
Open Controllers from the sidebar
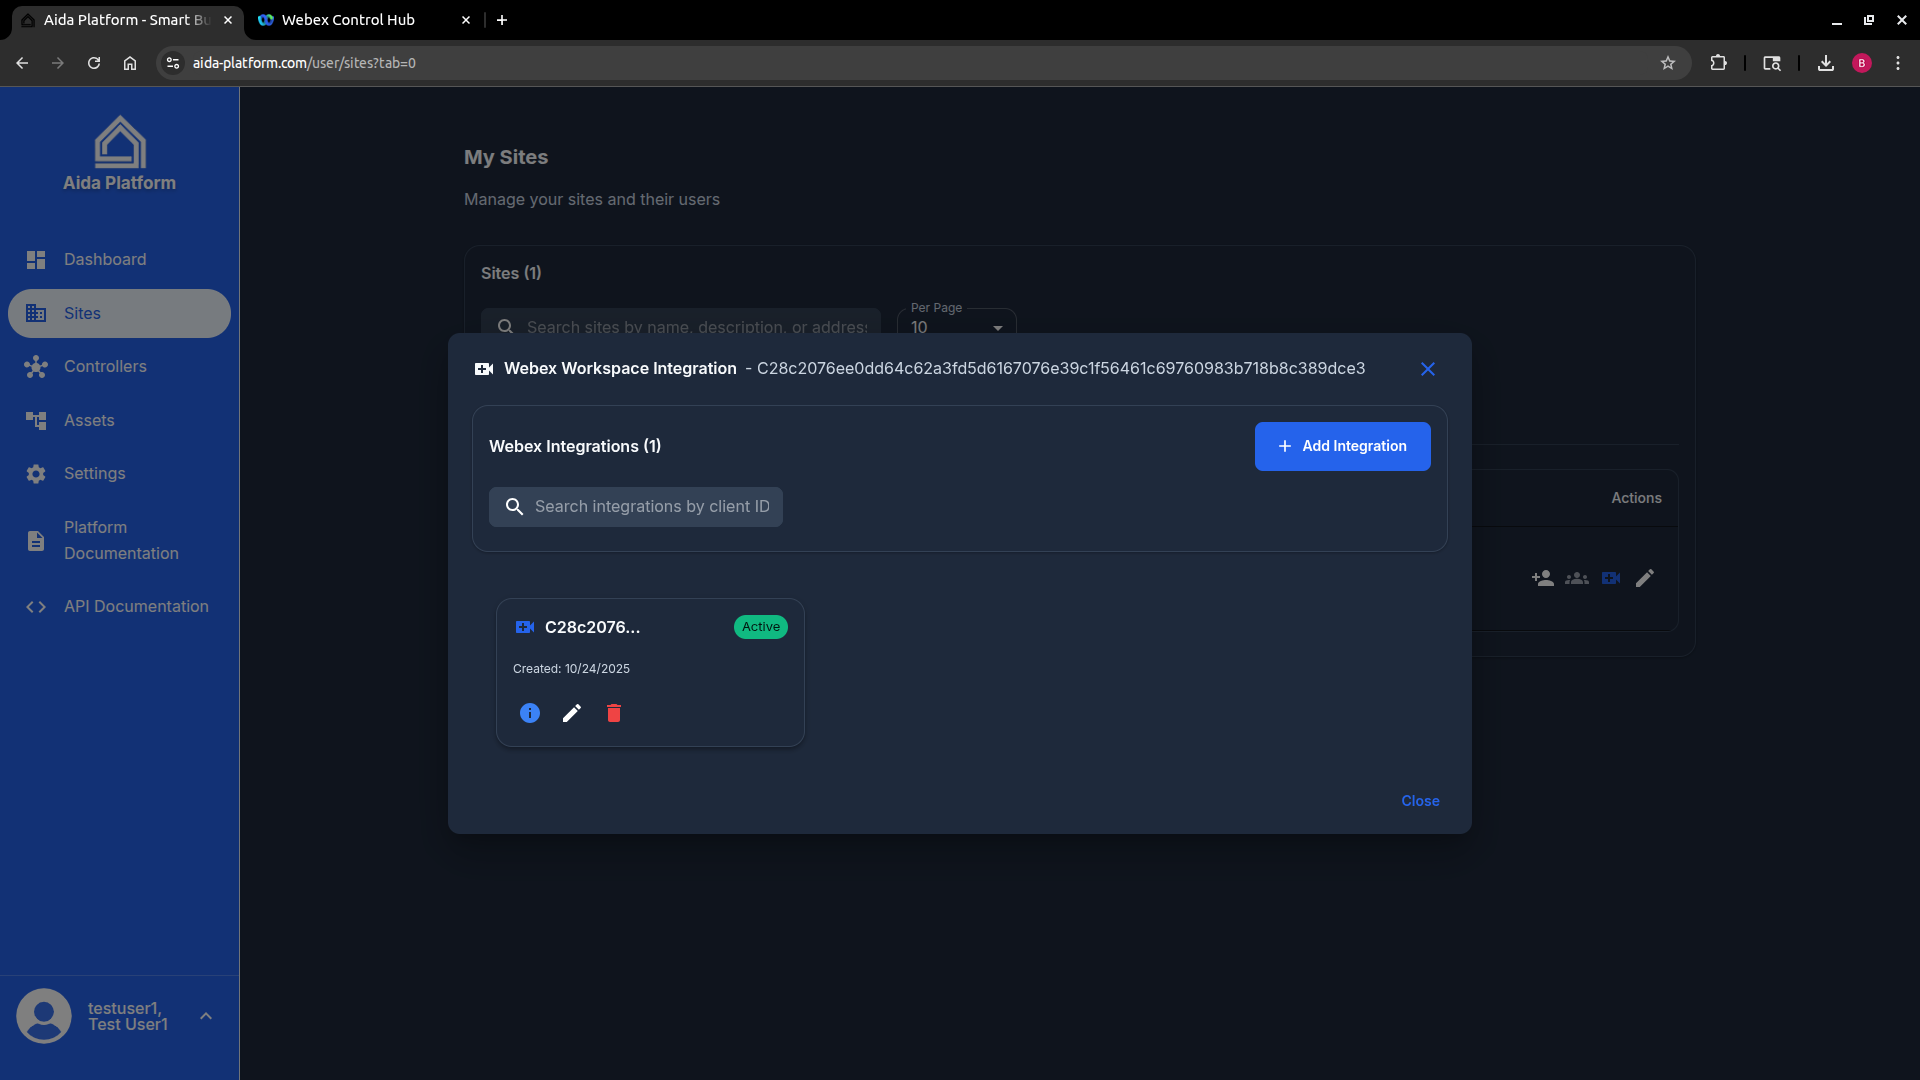pyautogui.click(x=104, y=366)
